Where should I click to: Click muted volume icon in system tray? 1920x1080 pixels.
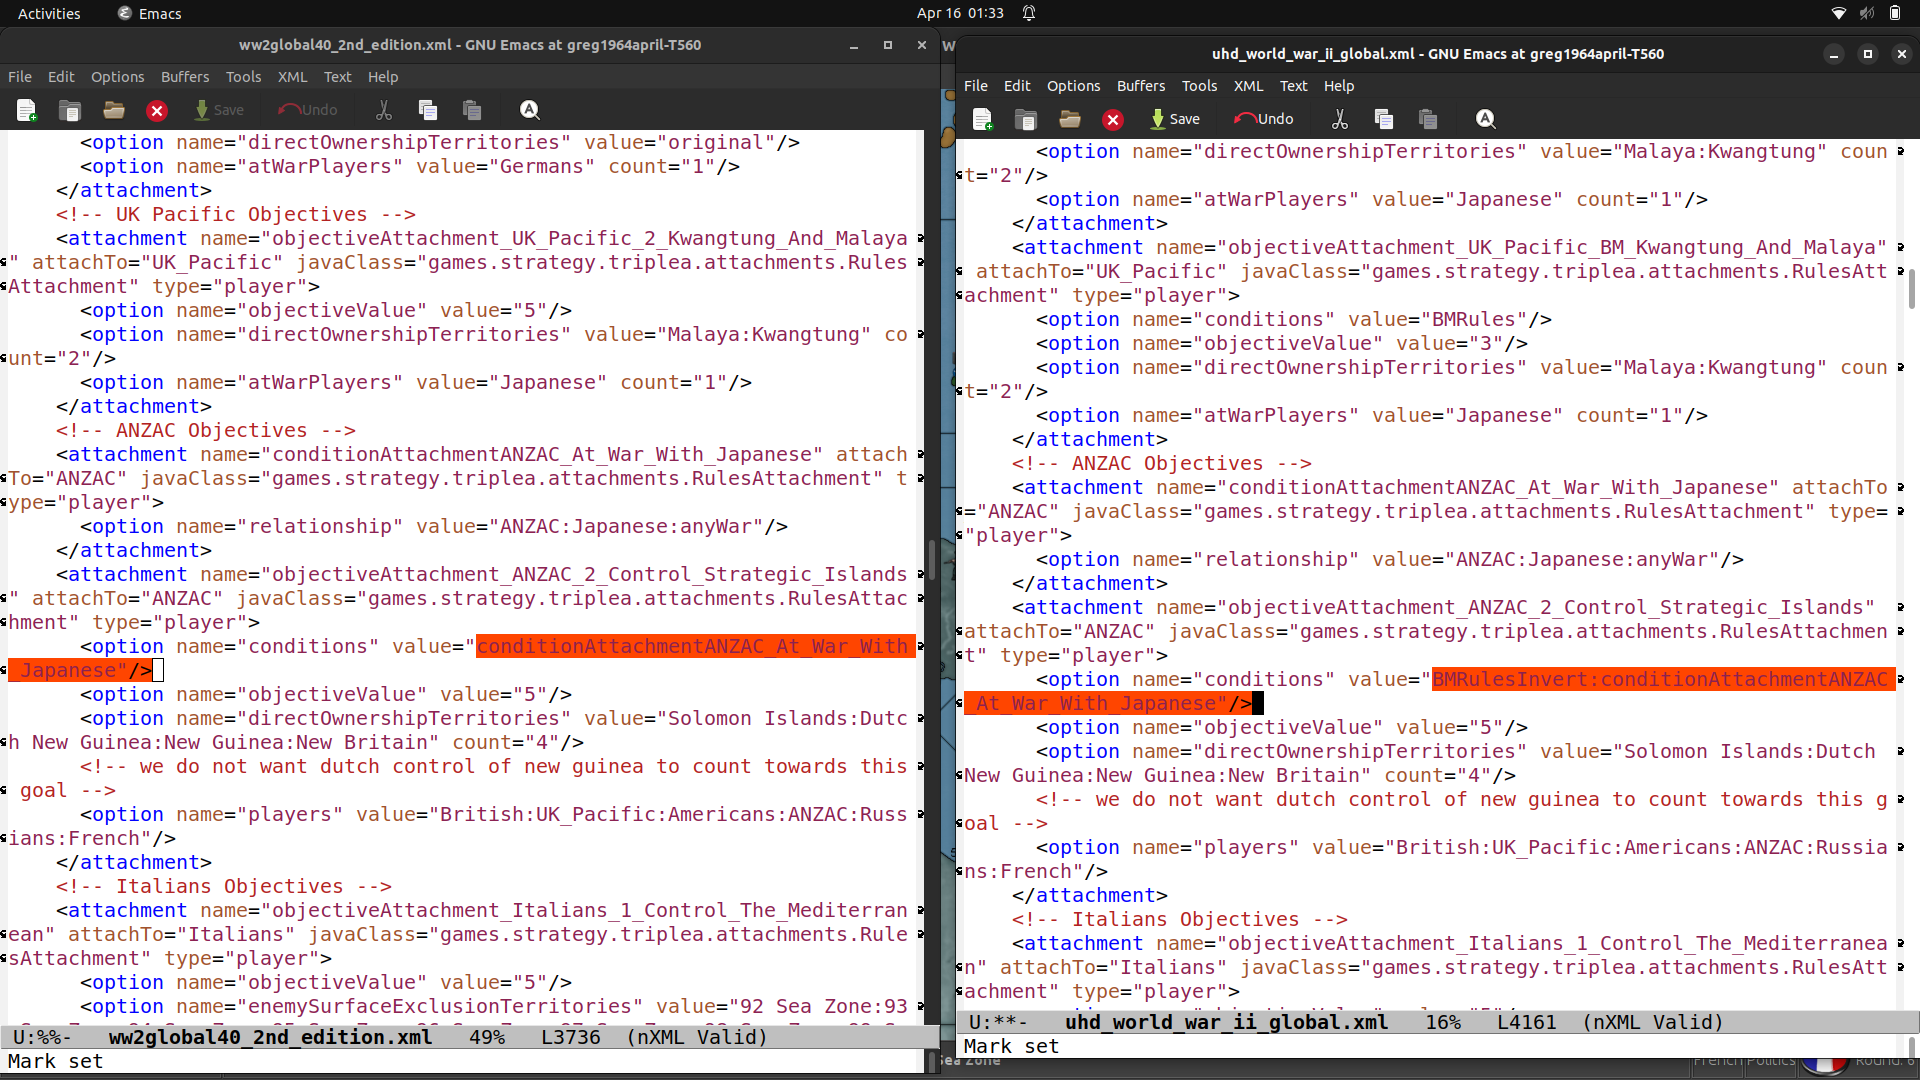coord(1866,13)
